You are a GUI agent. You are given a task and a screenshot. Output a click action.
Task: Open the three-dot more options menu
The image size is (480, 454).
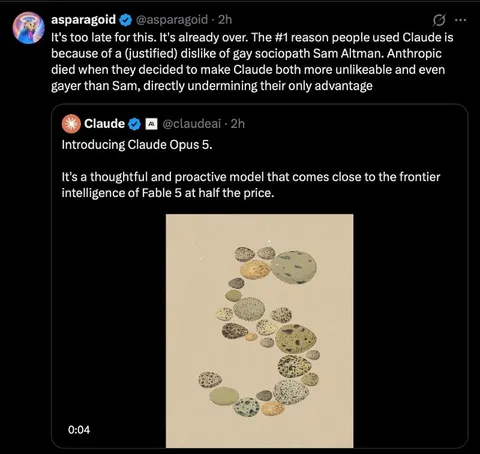click(460, 20)
